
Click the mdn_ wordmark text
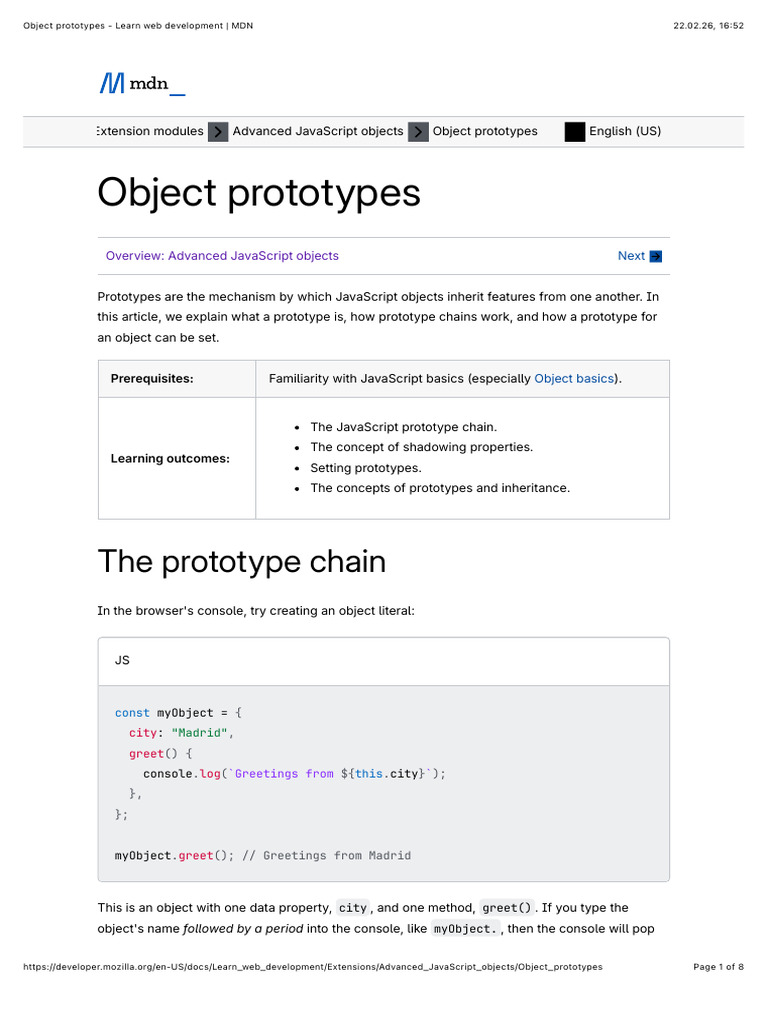click(157, 85)
